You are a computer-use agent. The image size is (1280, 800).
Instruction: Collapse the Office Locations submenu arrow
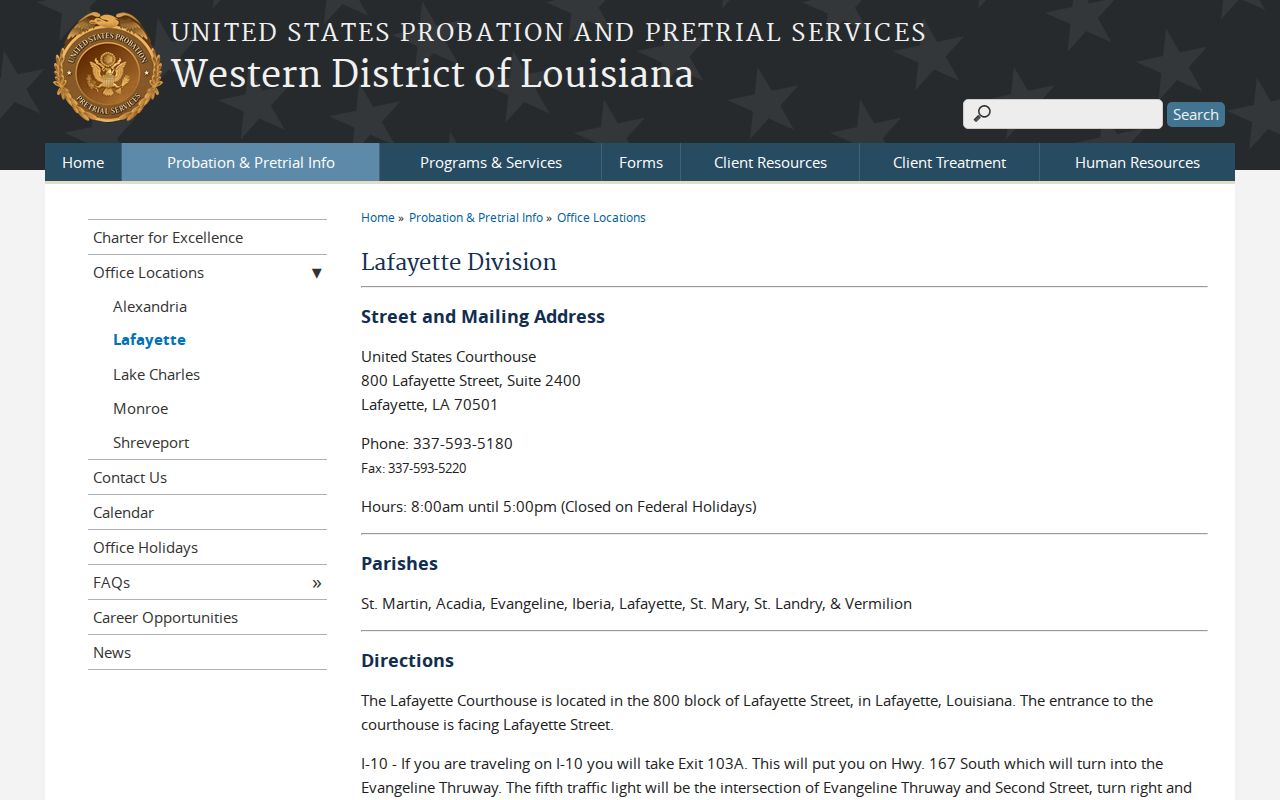pyautogui.click(x=316, y=273)
